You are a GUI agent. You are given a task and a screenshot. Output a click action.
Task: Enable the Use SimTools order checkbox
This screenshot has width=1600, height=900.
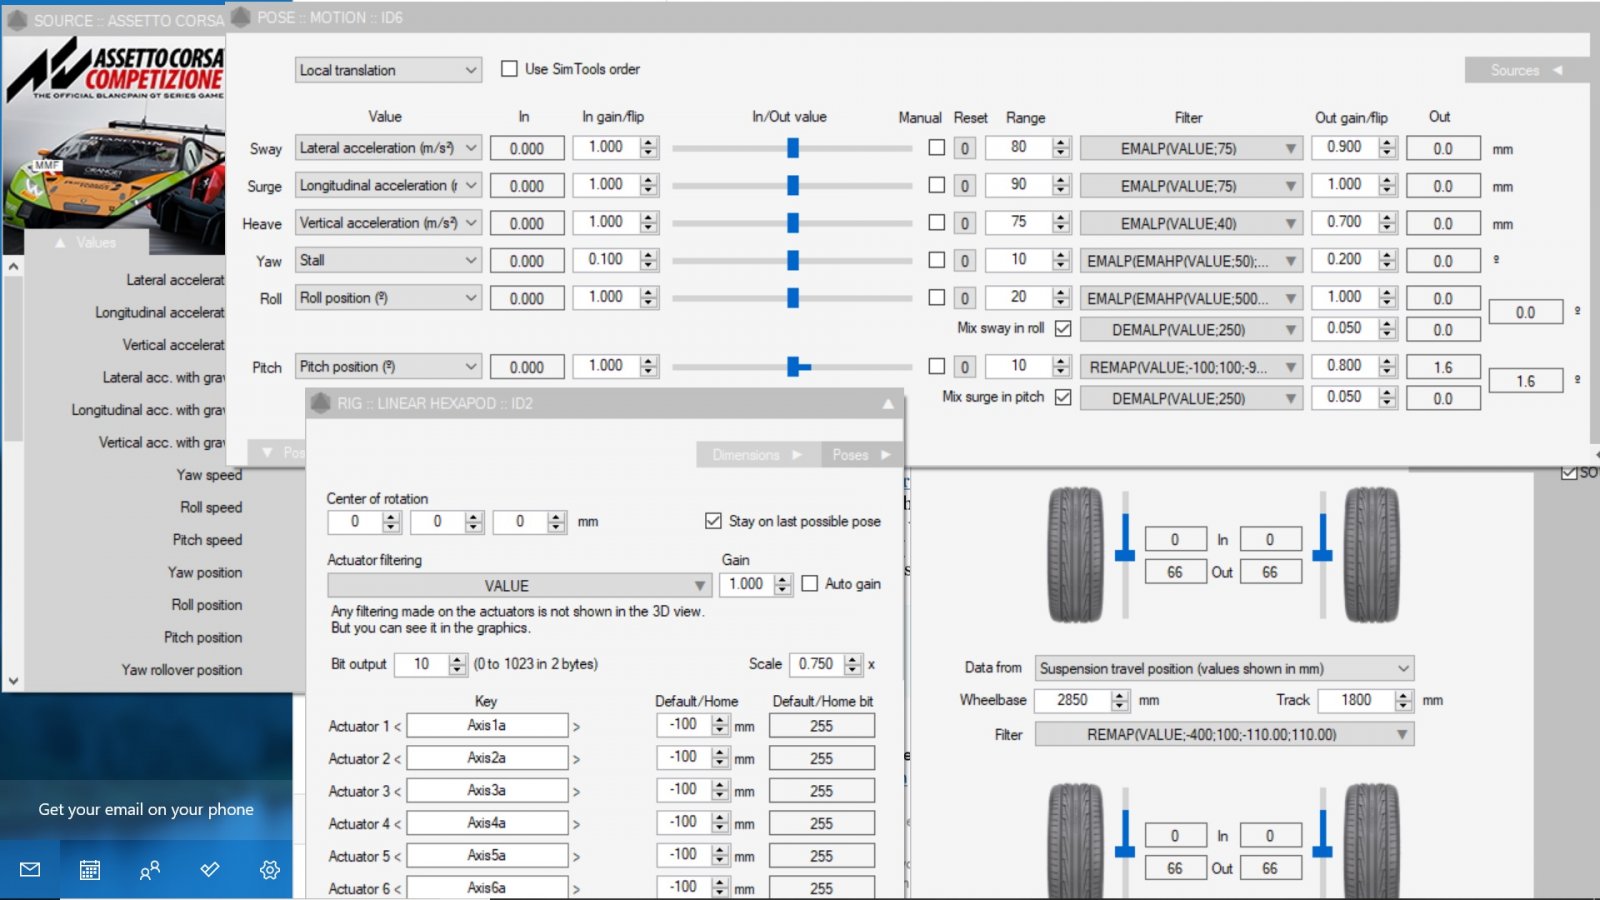(509, 69)
